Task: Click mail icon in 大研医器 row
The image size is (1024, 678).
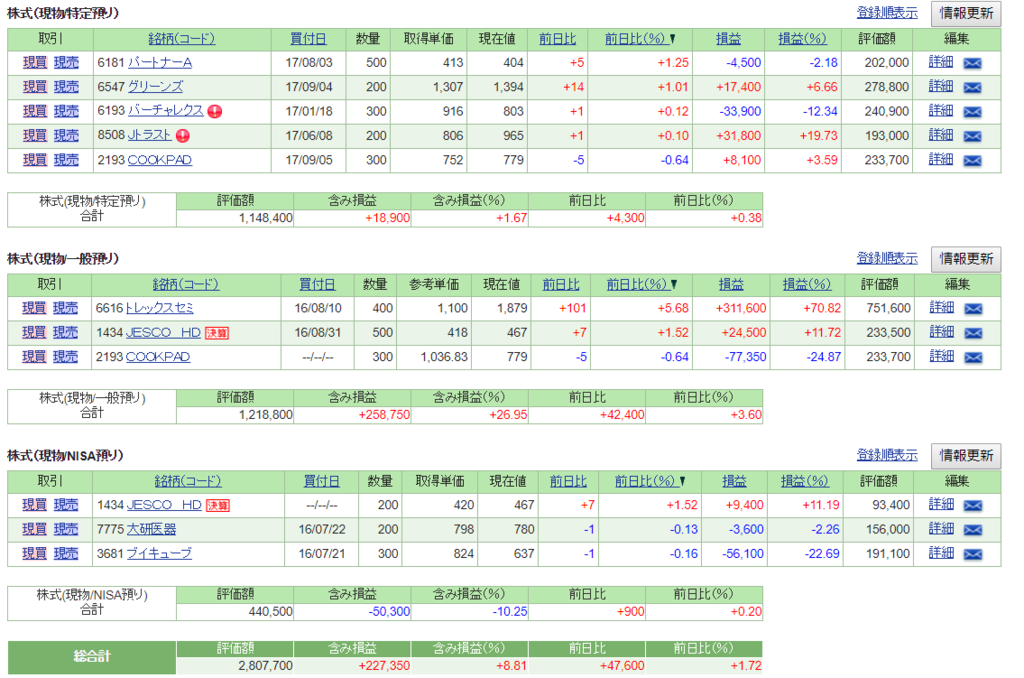Action: (x=973, y=530)
